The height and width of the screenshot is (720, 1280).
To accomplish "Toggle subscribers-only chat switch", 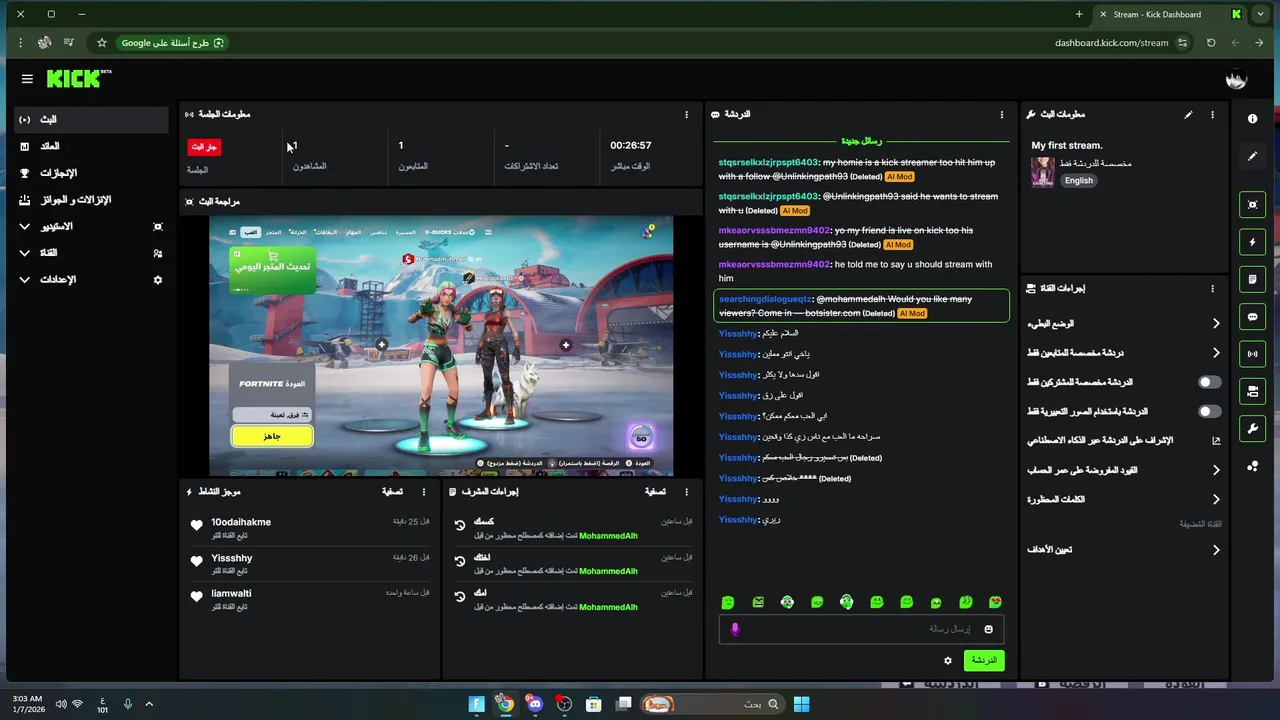I will [1209, 382].
